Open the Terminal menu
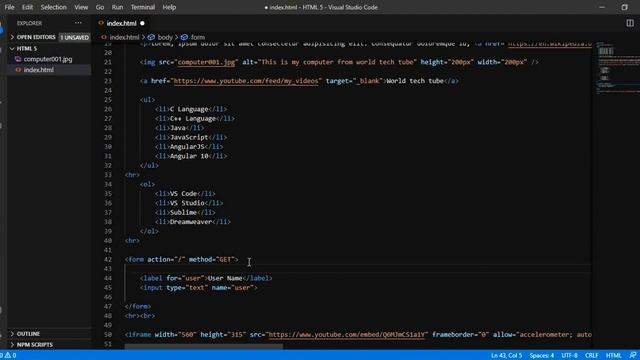The image size is (640, 360). 142,7
